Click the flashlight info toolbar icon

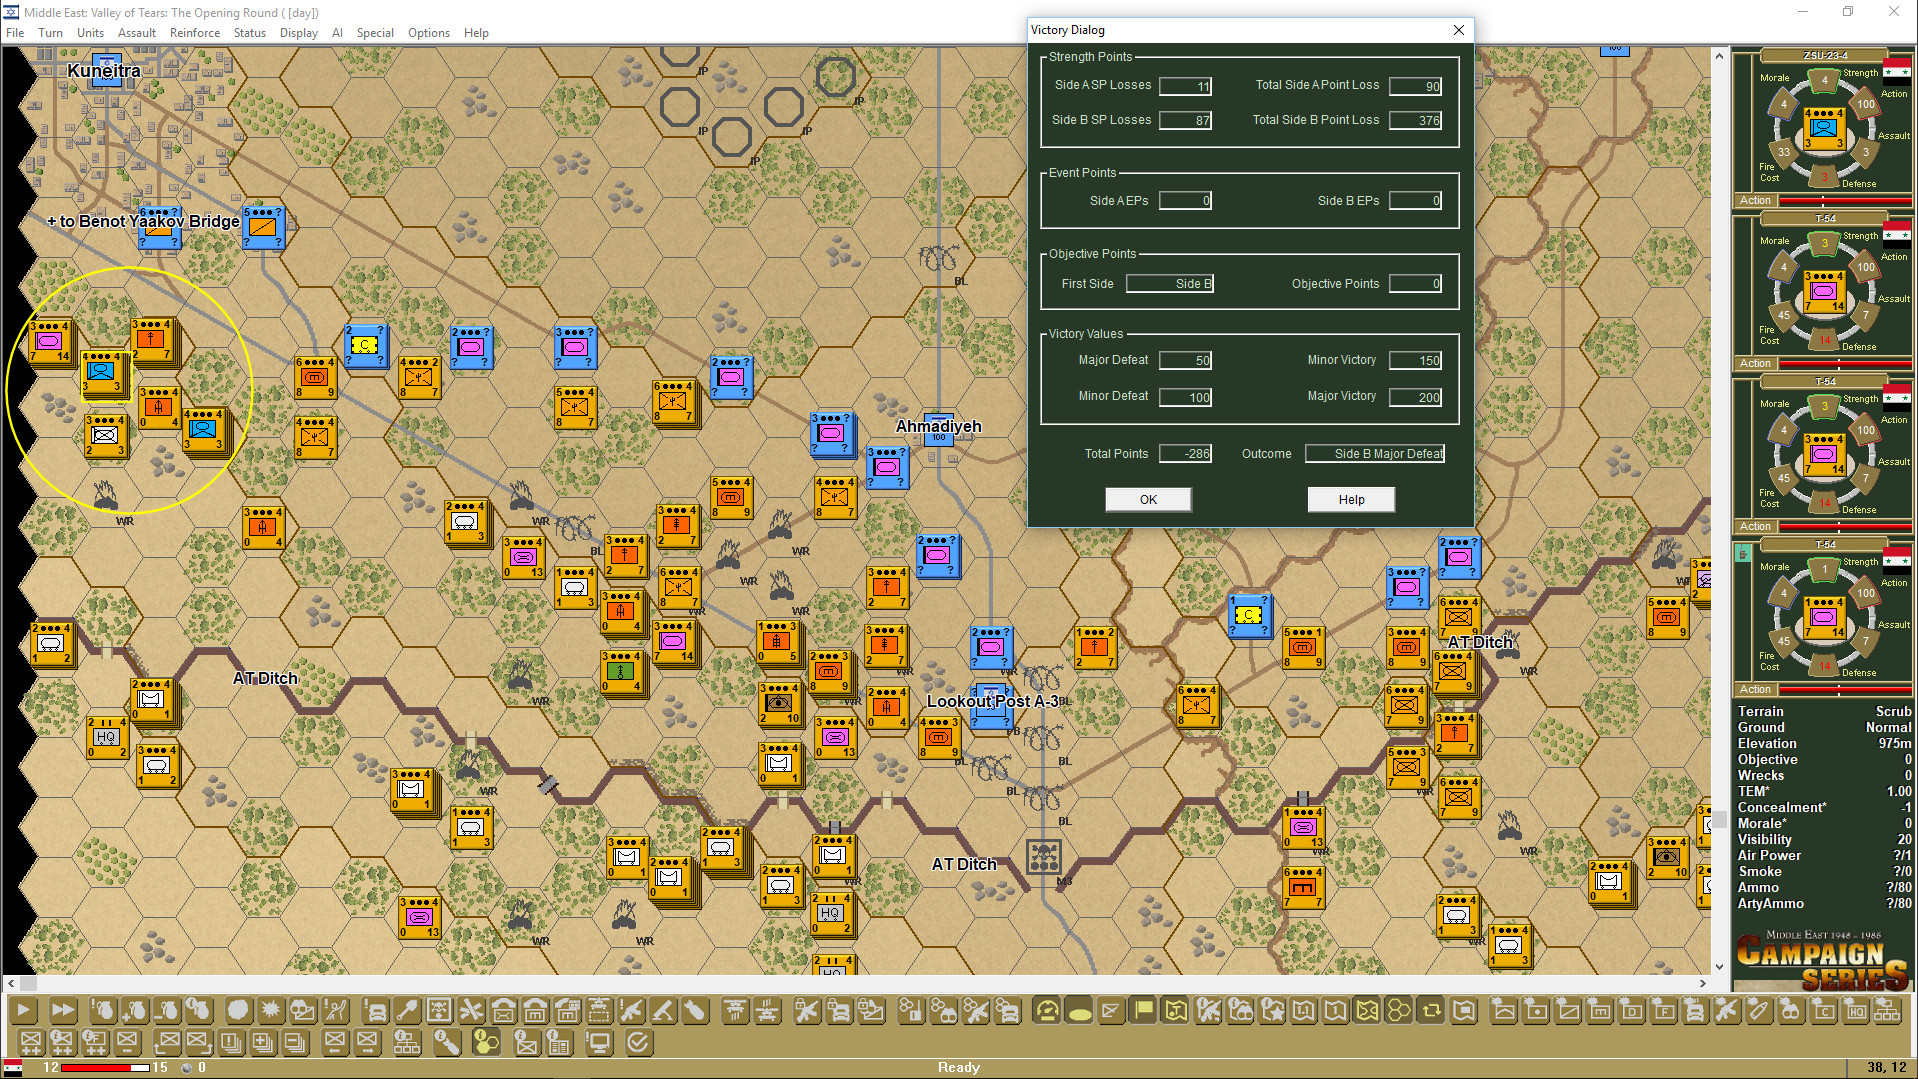coord(447,1042)
